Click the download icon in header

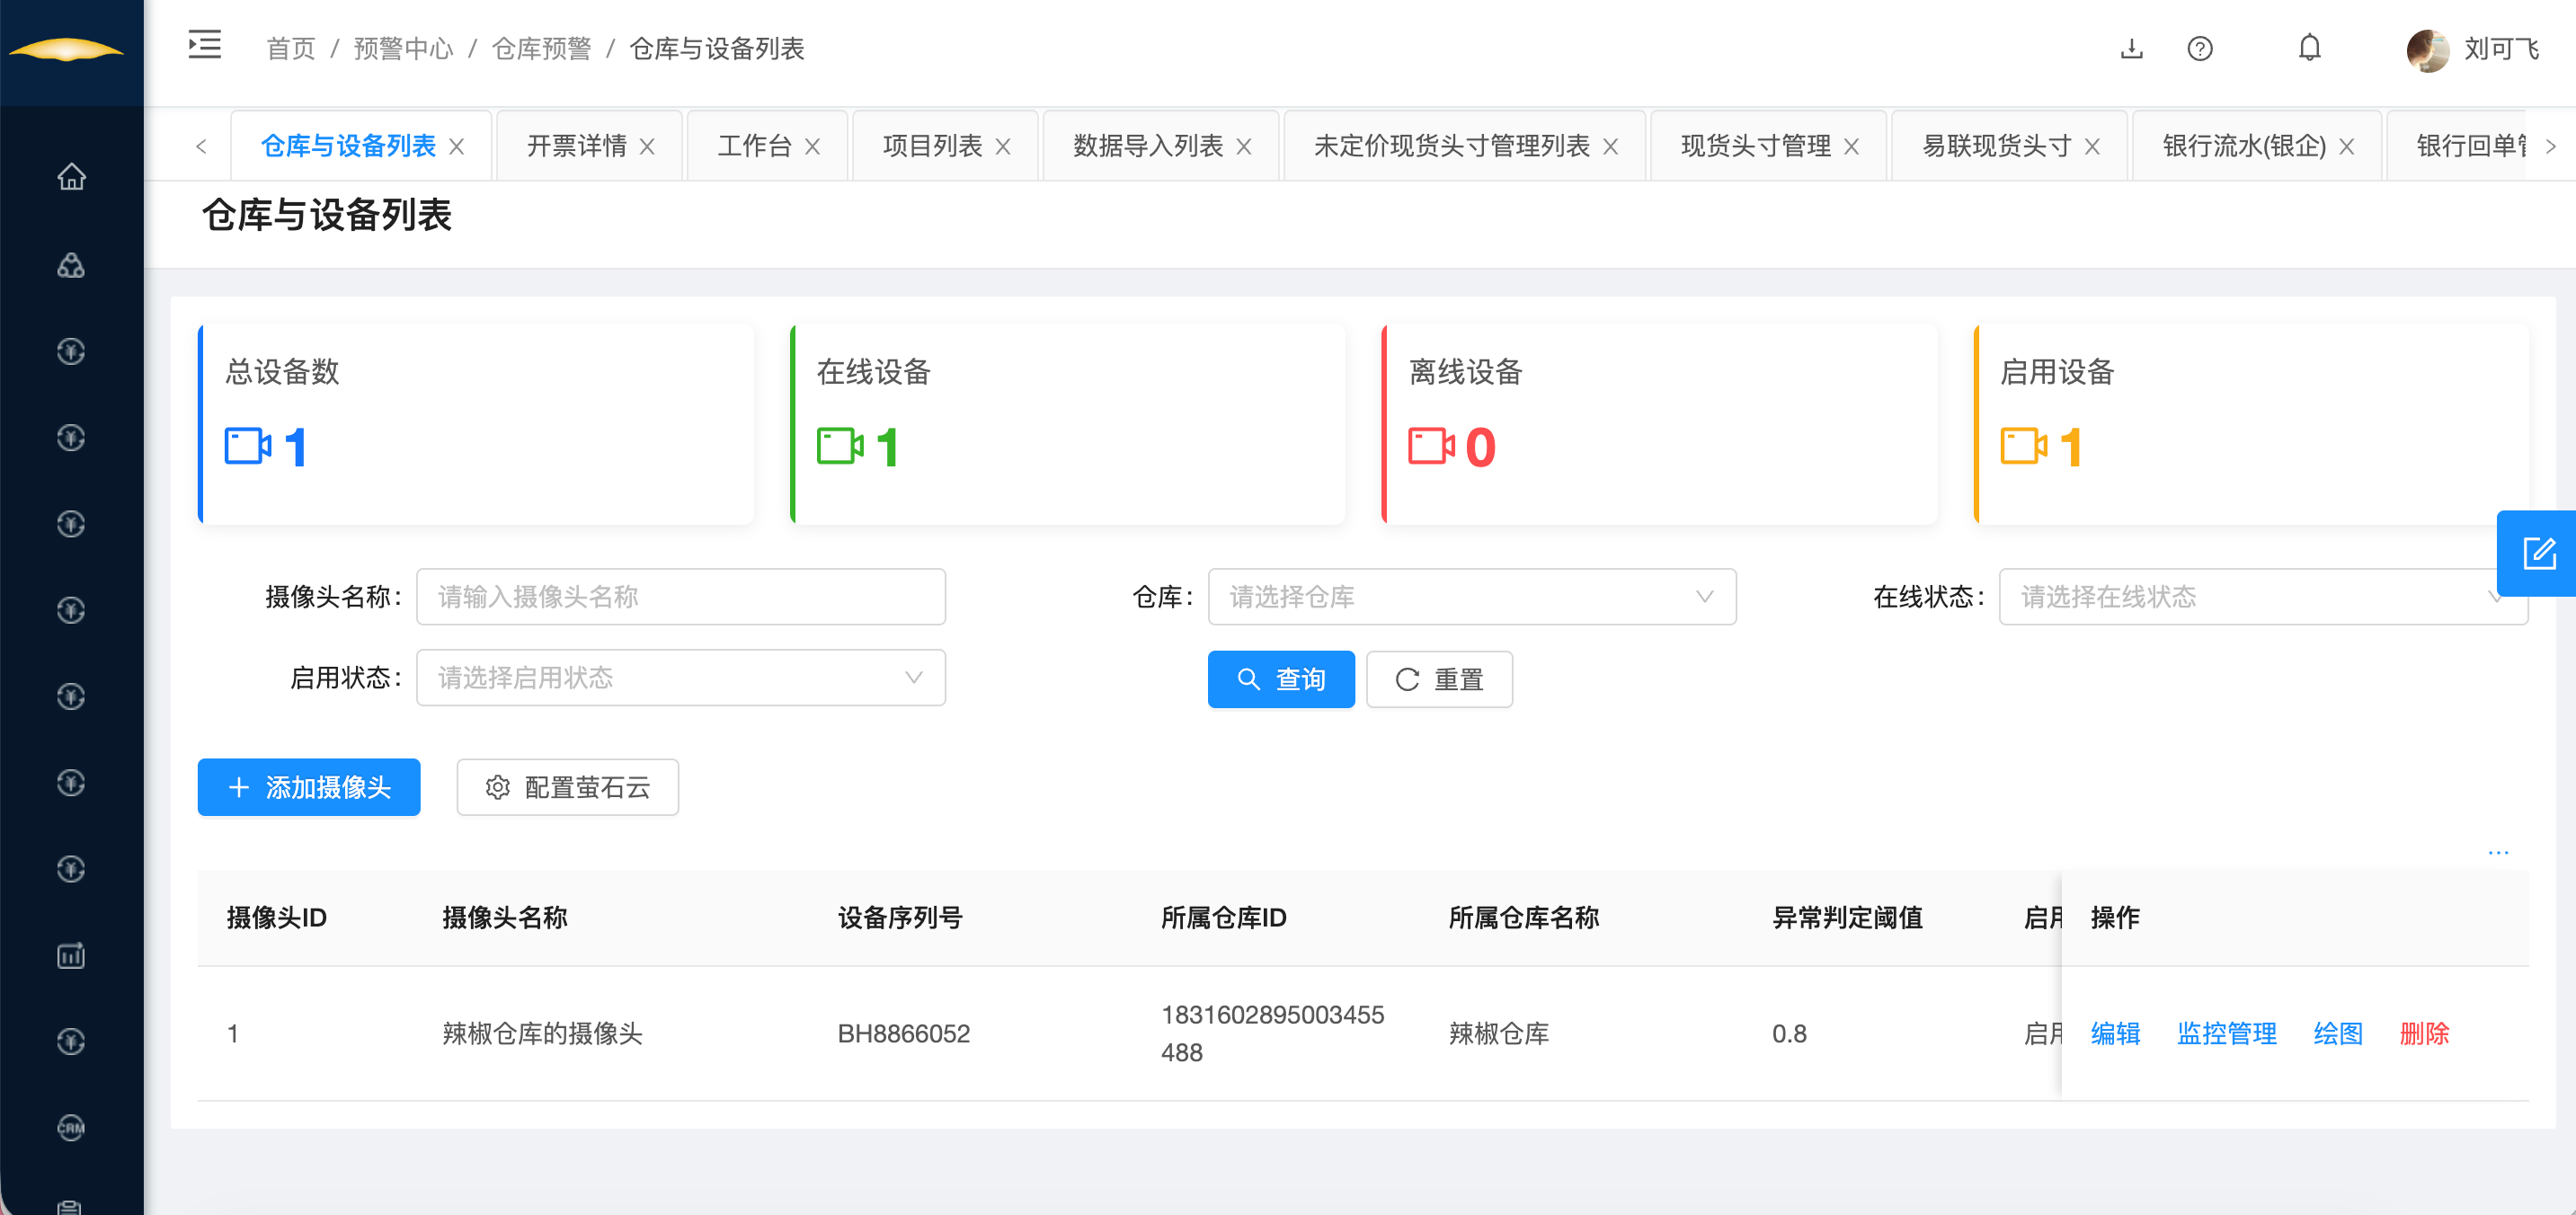point(2131,48)
